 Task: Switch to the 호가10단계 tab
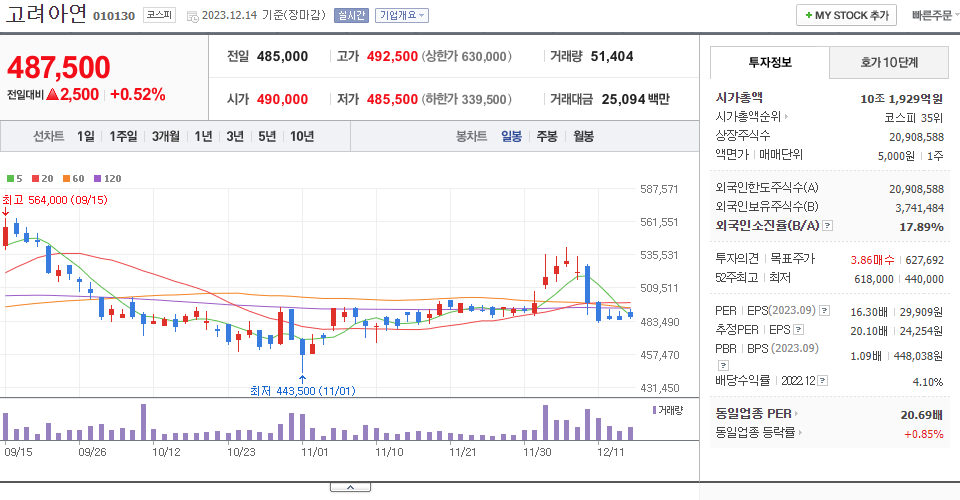889,62
